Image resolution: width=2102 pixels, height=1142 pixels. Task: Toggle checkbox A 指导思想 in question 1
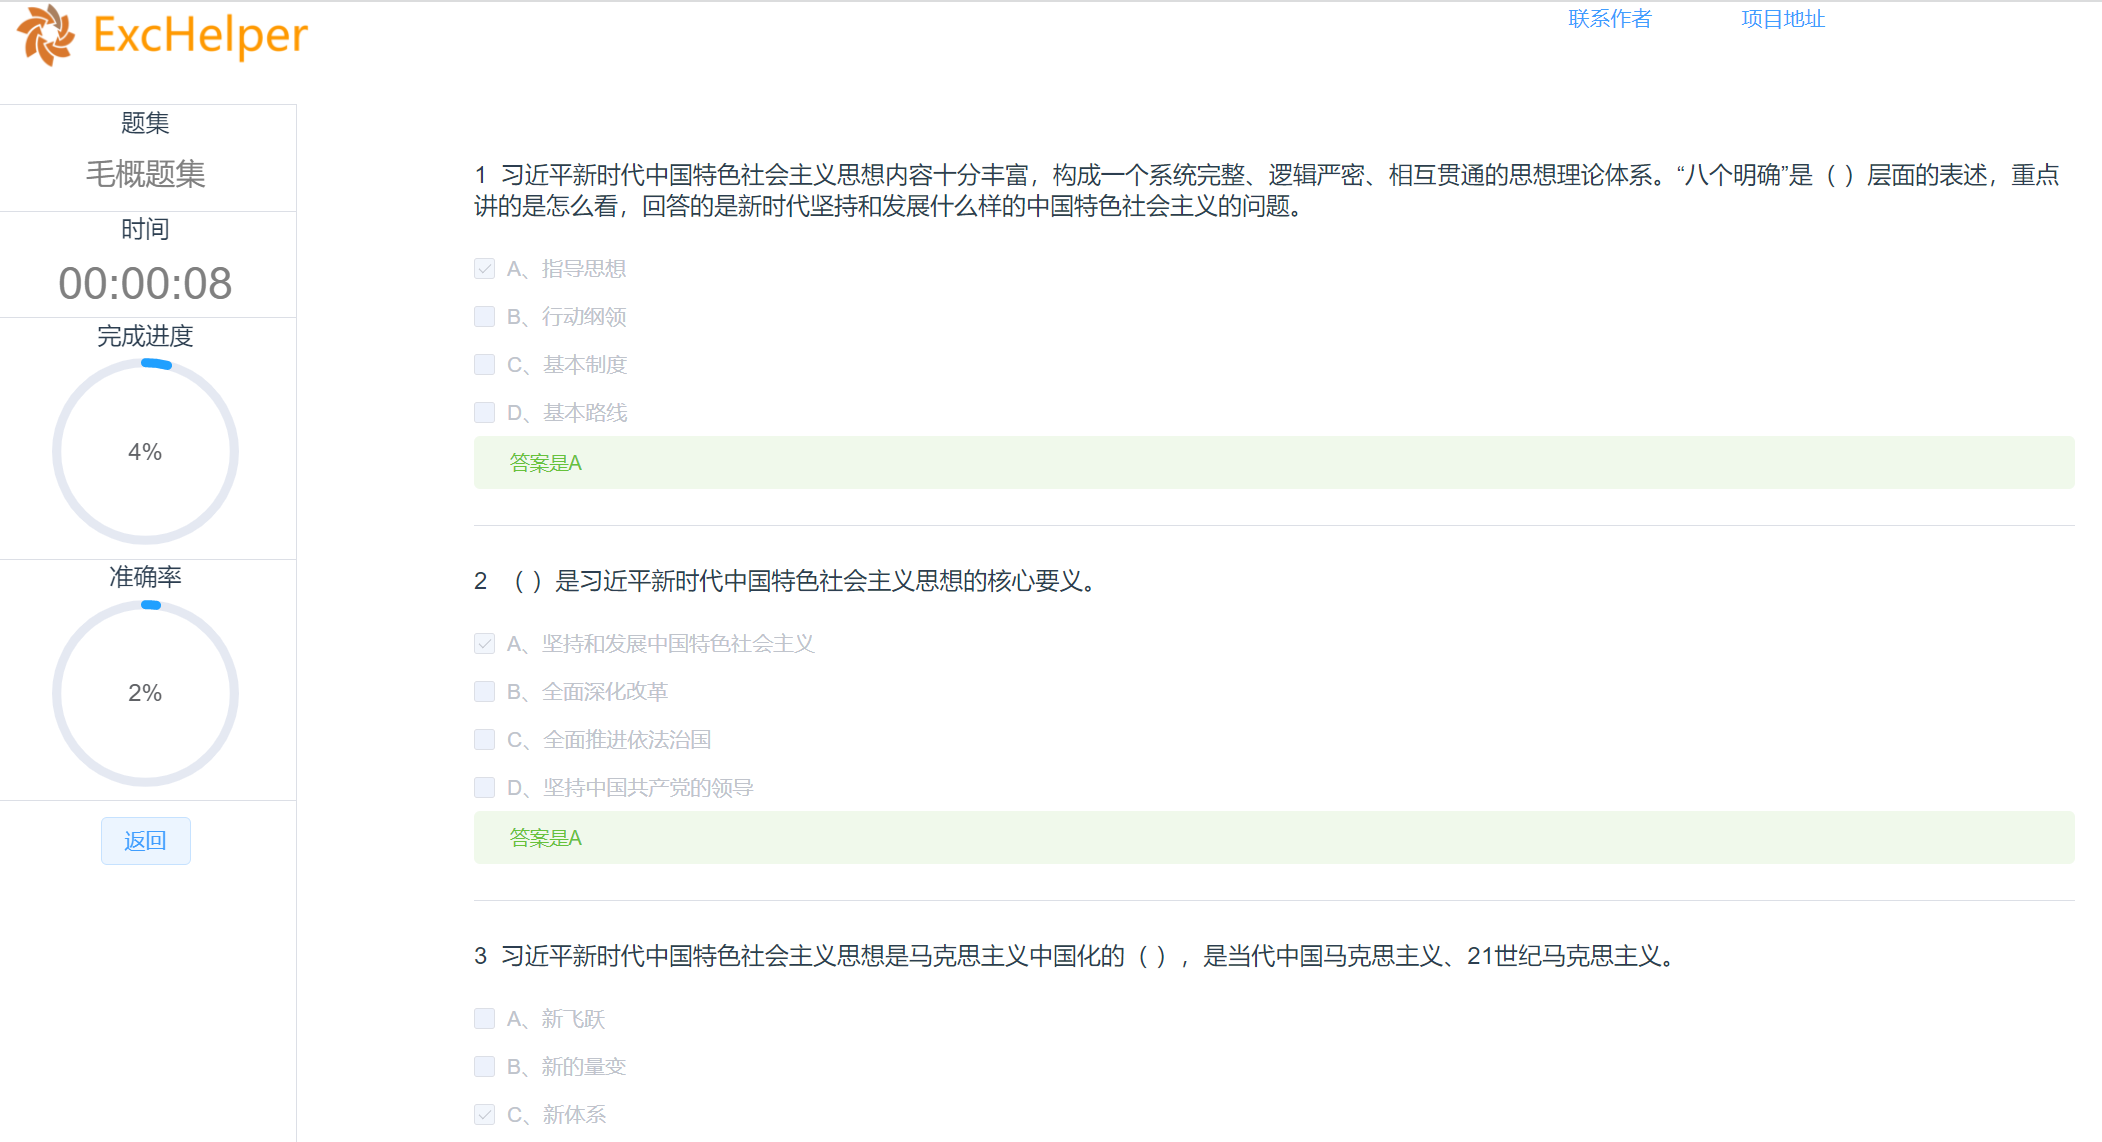click(x=485, y=269)
